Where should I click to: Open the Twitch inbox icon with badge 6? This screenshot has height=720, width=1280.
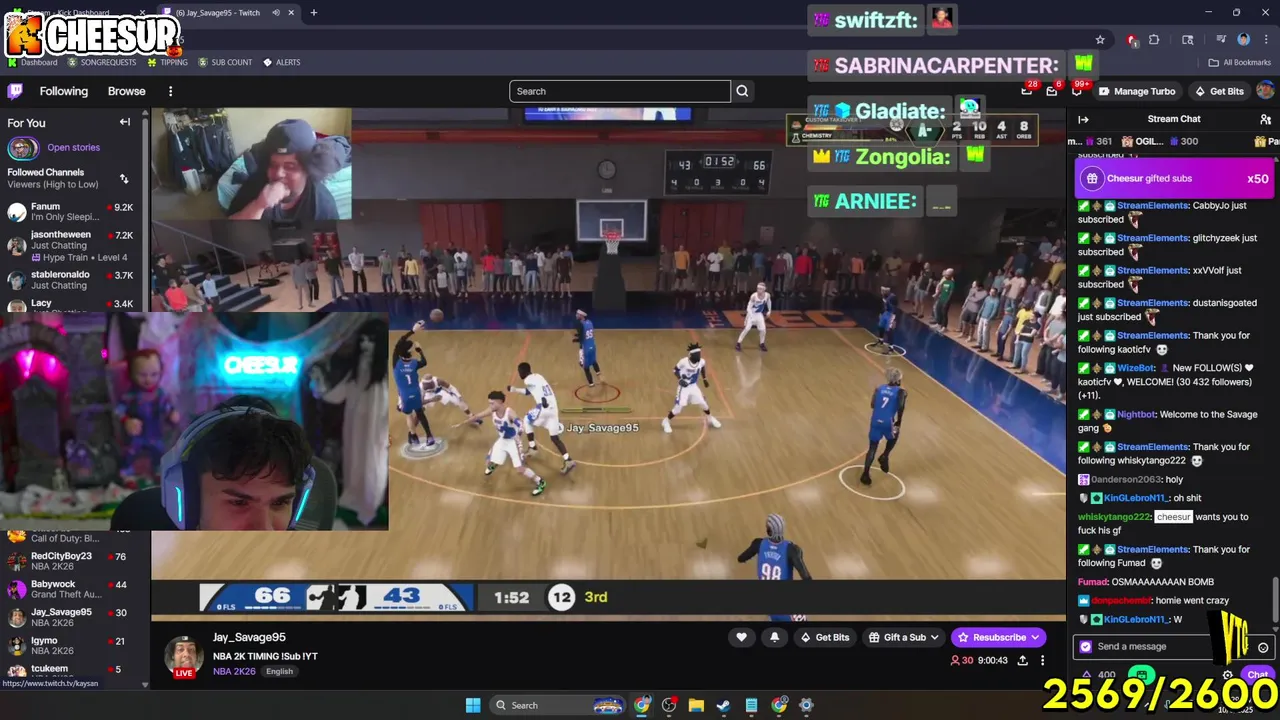(x=1051, y=91)
